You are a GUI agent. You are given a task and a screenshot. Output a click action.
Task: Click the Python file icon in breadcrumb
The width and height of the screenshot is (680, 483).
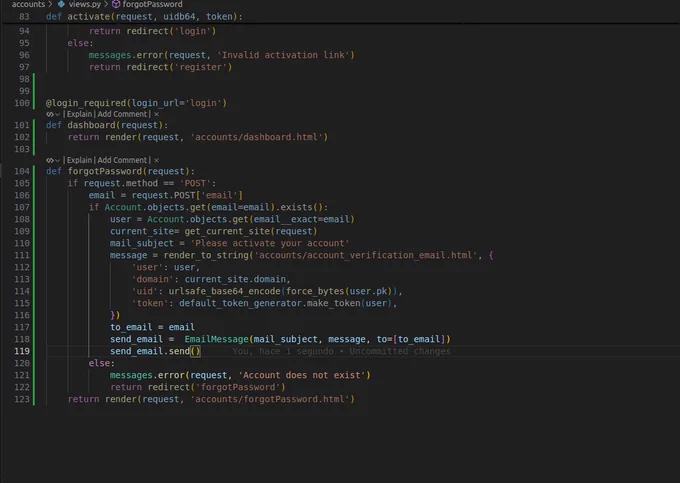click(61, 4)
